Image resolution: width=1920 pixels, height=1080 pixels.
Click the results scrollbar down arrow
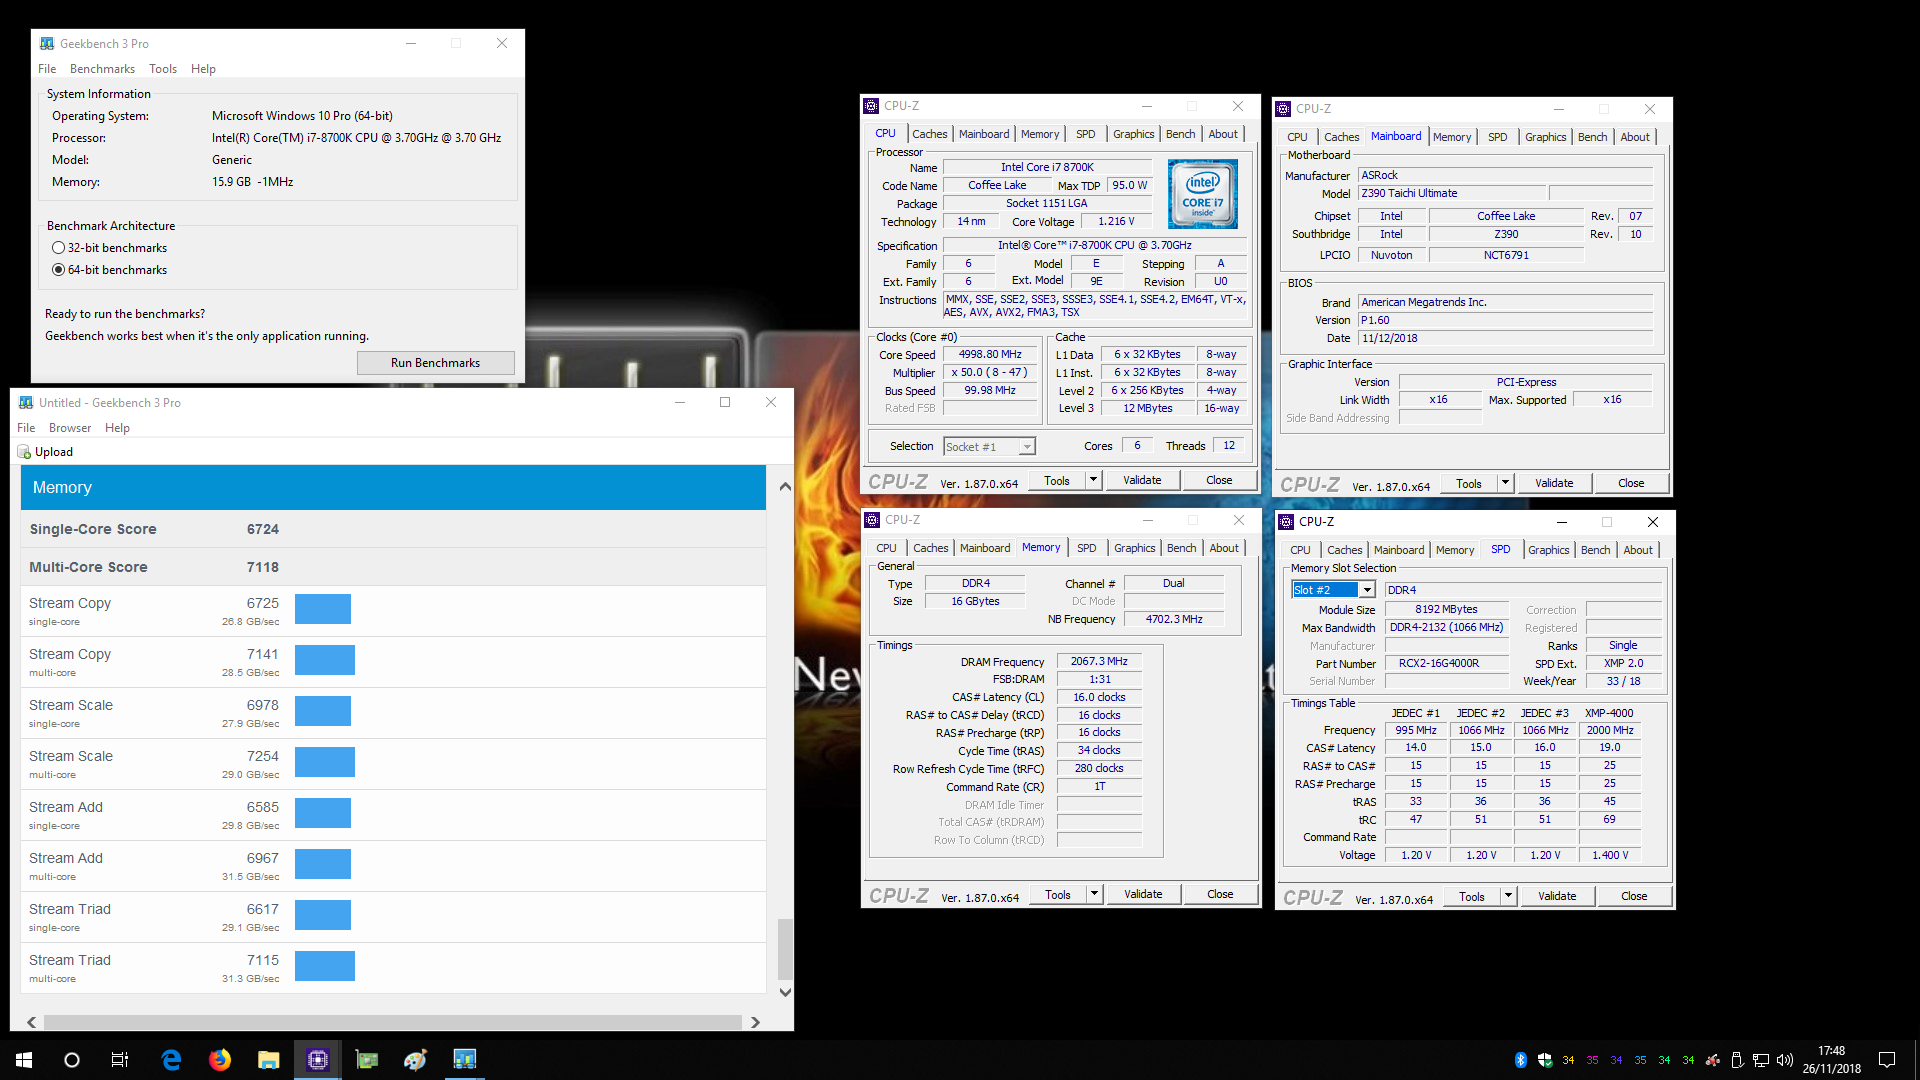pyautogui.click(x=785, y=993)
